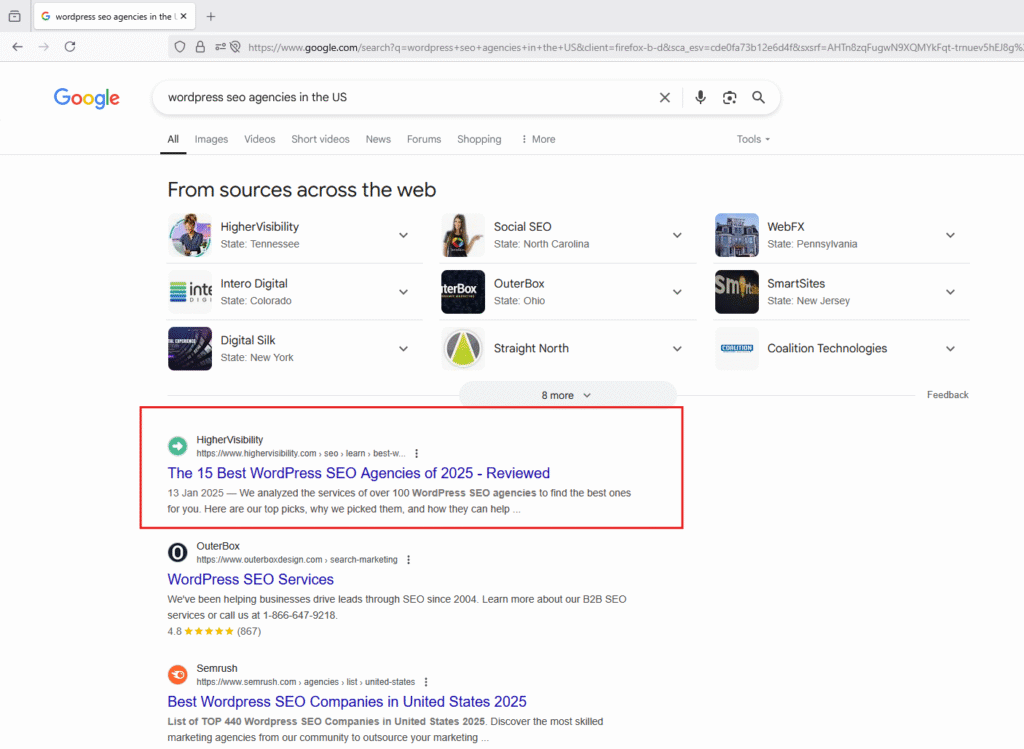1024x749 pixels.
Task: Expand the Coalition Technologies card chevron
Action: tap(950, 349)
